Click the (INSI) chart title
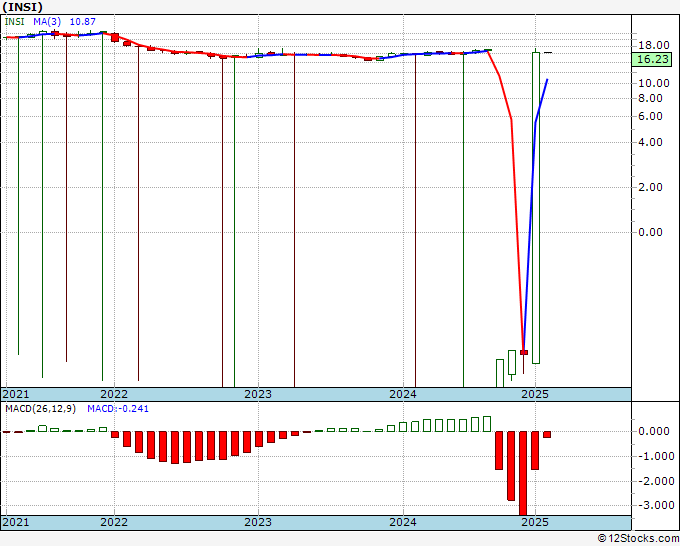The image size is (680, 546). [23, 7]
